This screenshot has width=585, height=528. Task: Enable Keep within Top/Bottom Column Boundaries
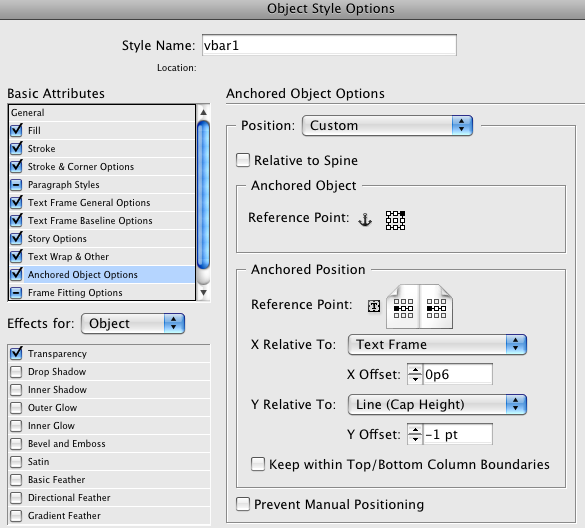(x=258, y=464)
